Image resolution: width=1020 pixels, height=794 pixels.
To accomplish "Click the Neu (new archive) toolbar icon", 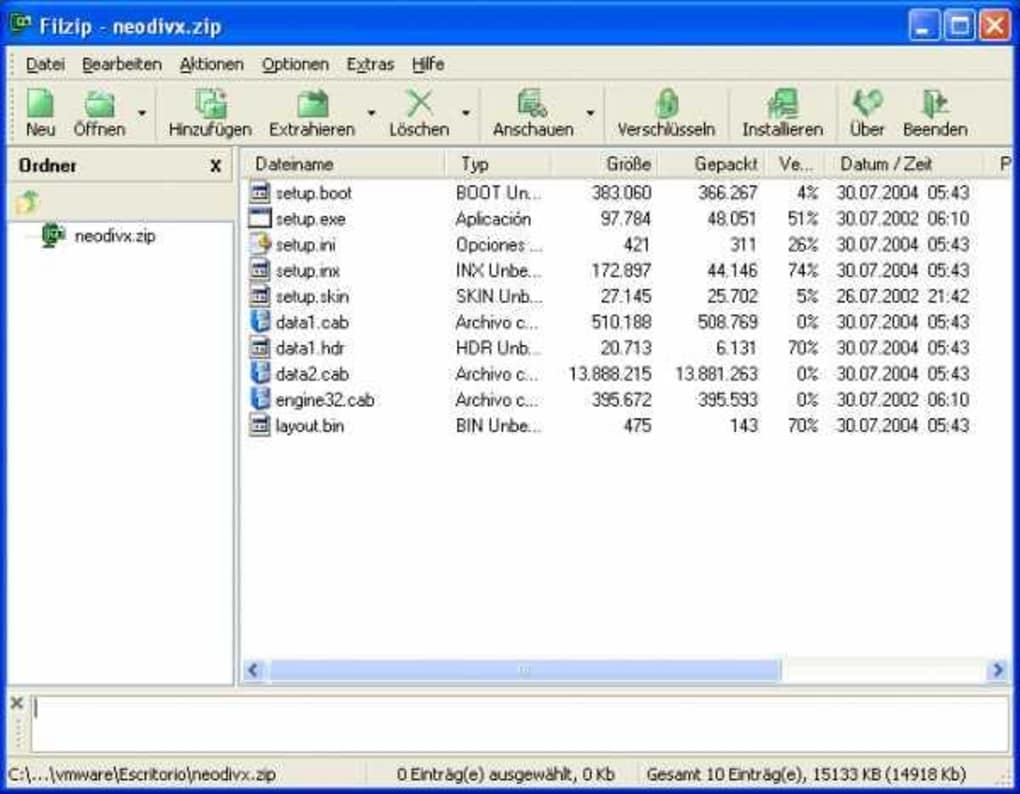I will tap(40, 103).
